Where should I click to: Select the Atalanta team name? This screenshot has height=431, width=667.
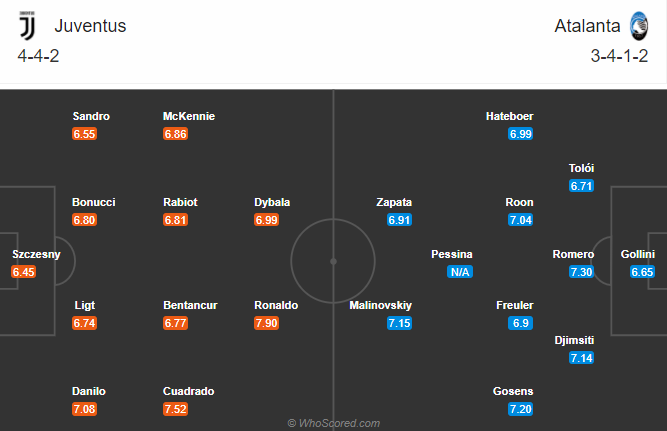pos(587,26)
